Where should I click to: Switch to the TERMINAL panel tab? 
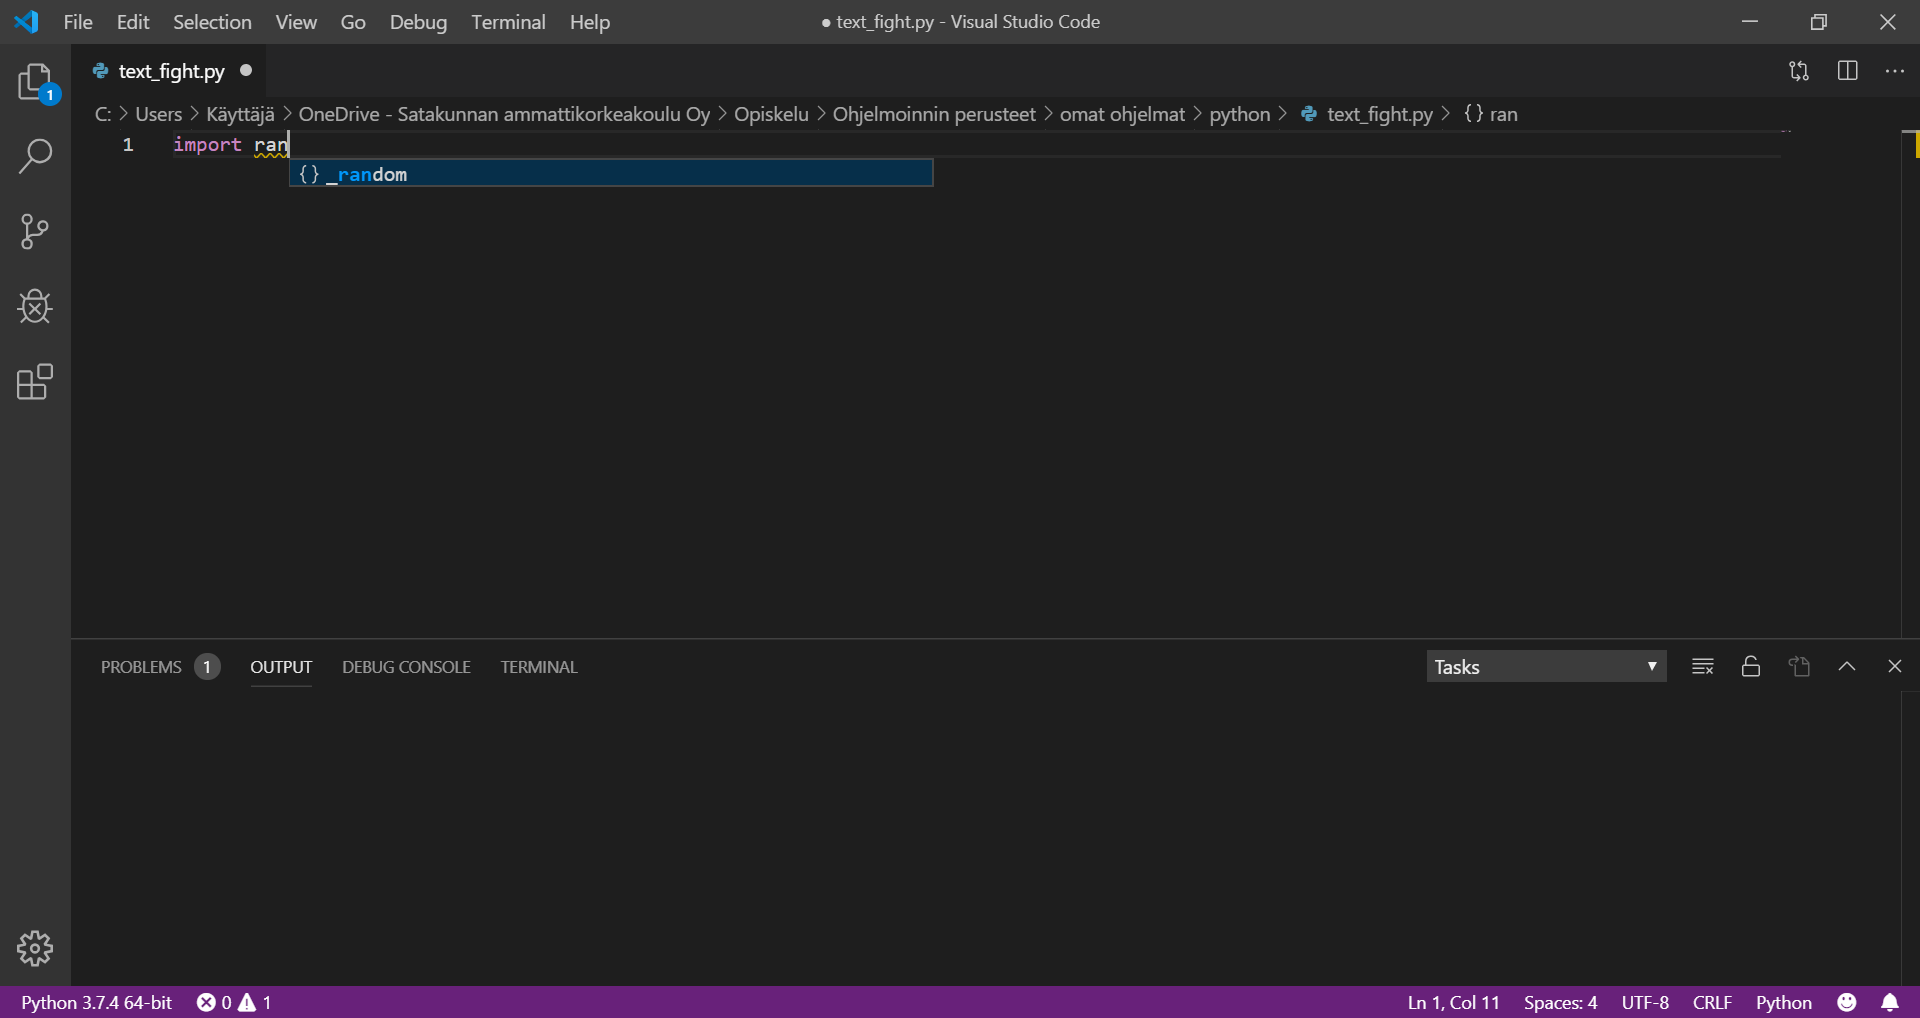click(539, 667)
